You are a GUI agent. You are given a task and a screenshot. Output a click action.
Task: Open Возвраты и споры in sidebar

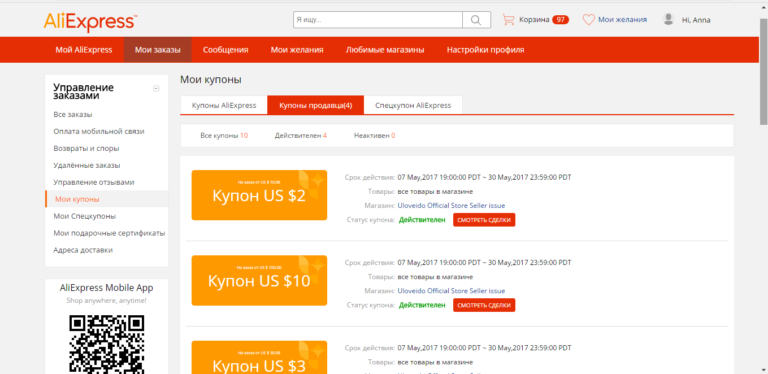point(86,148)
